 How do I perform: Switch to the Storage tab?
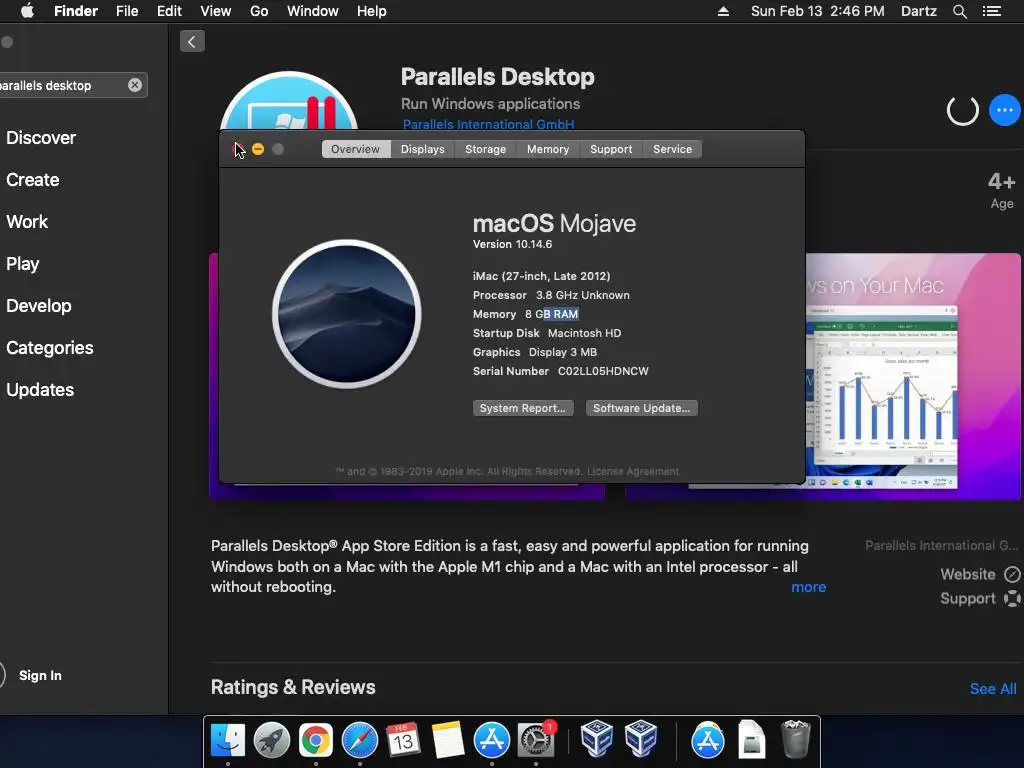pyautogui.click(x=485, y=149)
